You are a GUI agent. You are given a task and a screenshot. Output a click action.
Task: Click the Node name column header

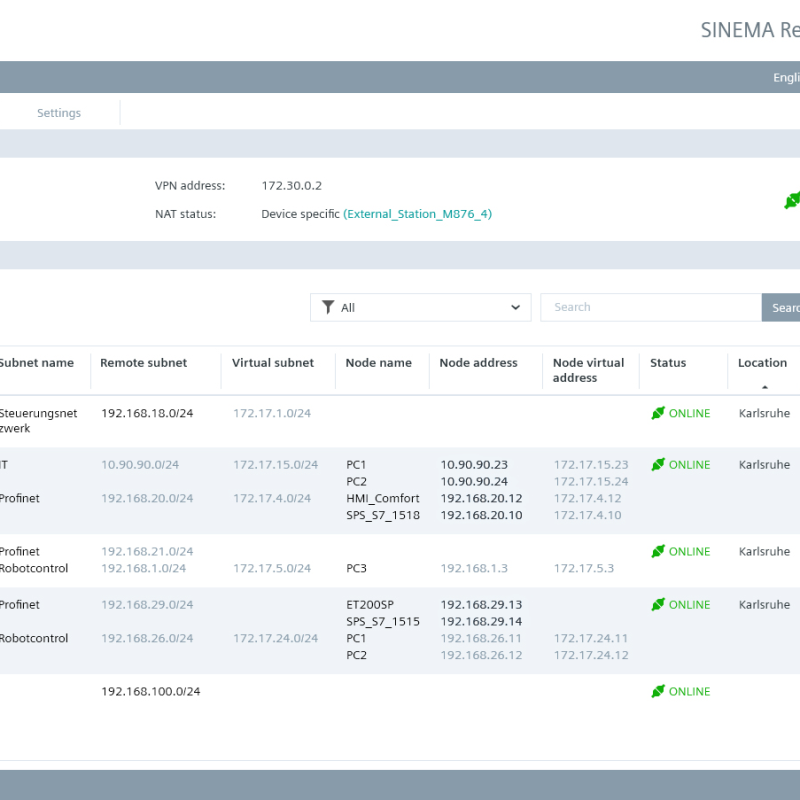(x=378, y=363)
